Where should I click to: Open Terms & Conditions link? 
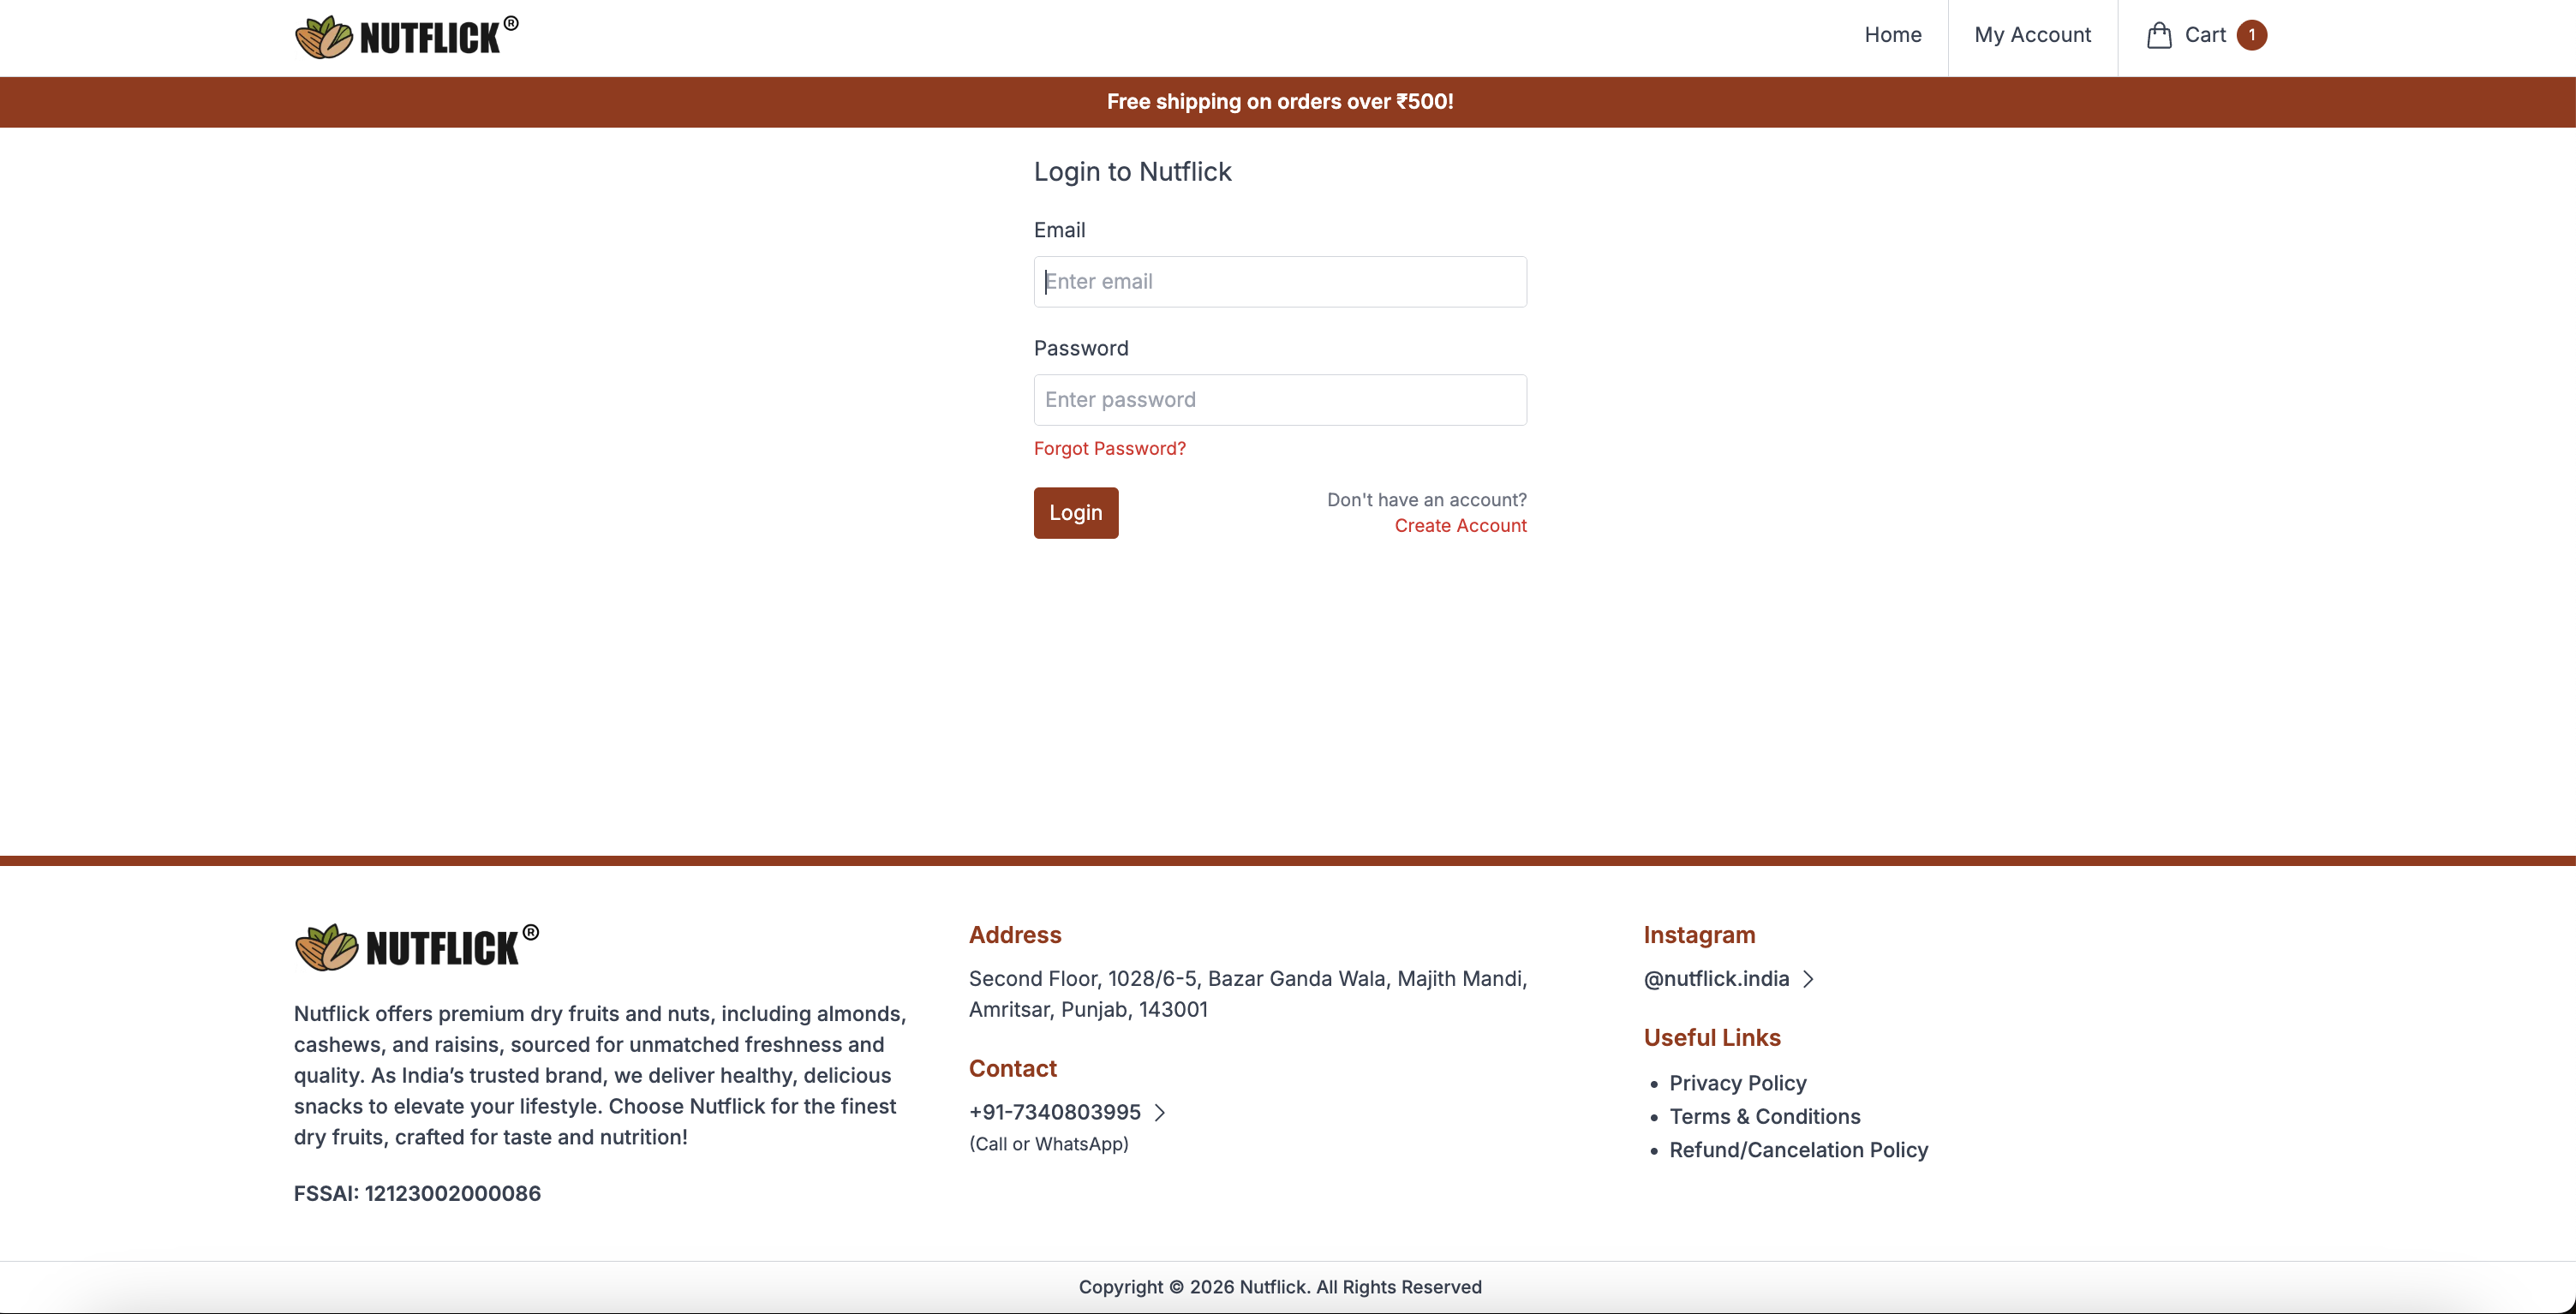[1764, 1116]
